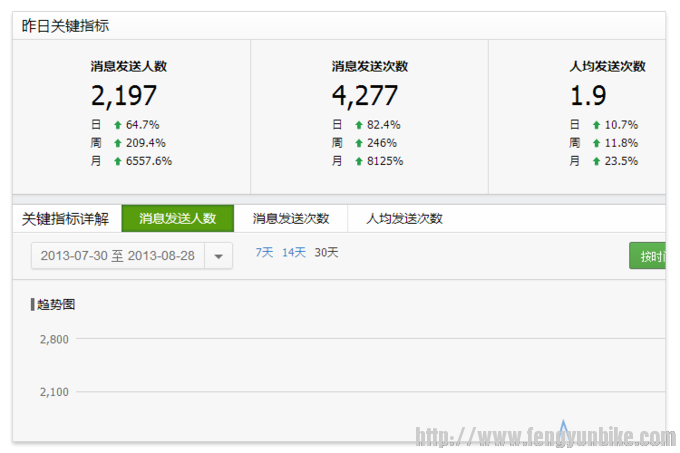Click daily up arrow beside 10.7%
Screen dimensions: 680x453
coord(597,125)
